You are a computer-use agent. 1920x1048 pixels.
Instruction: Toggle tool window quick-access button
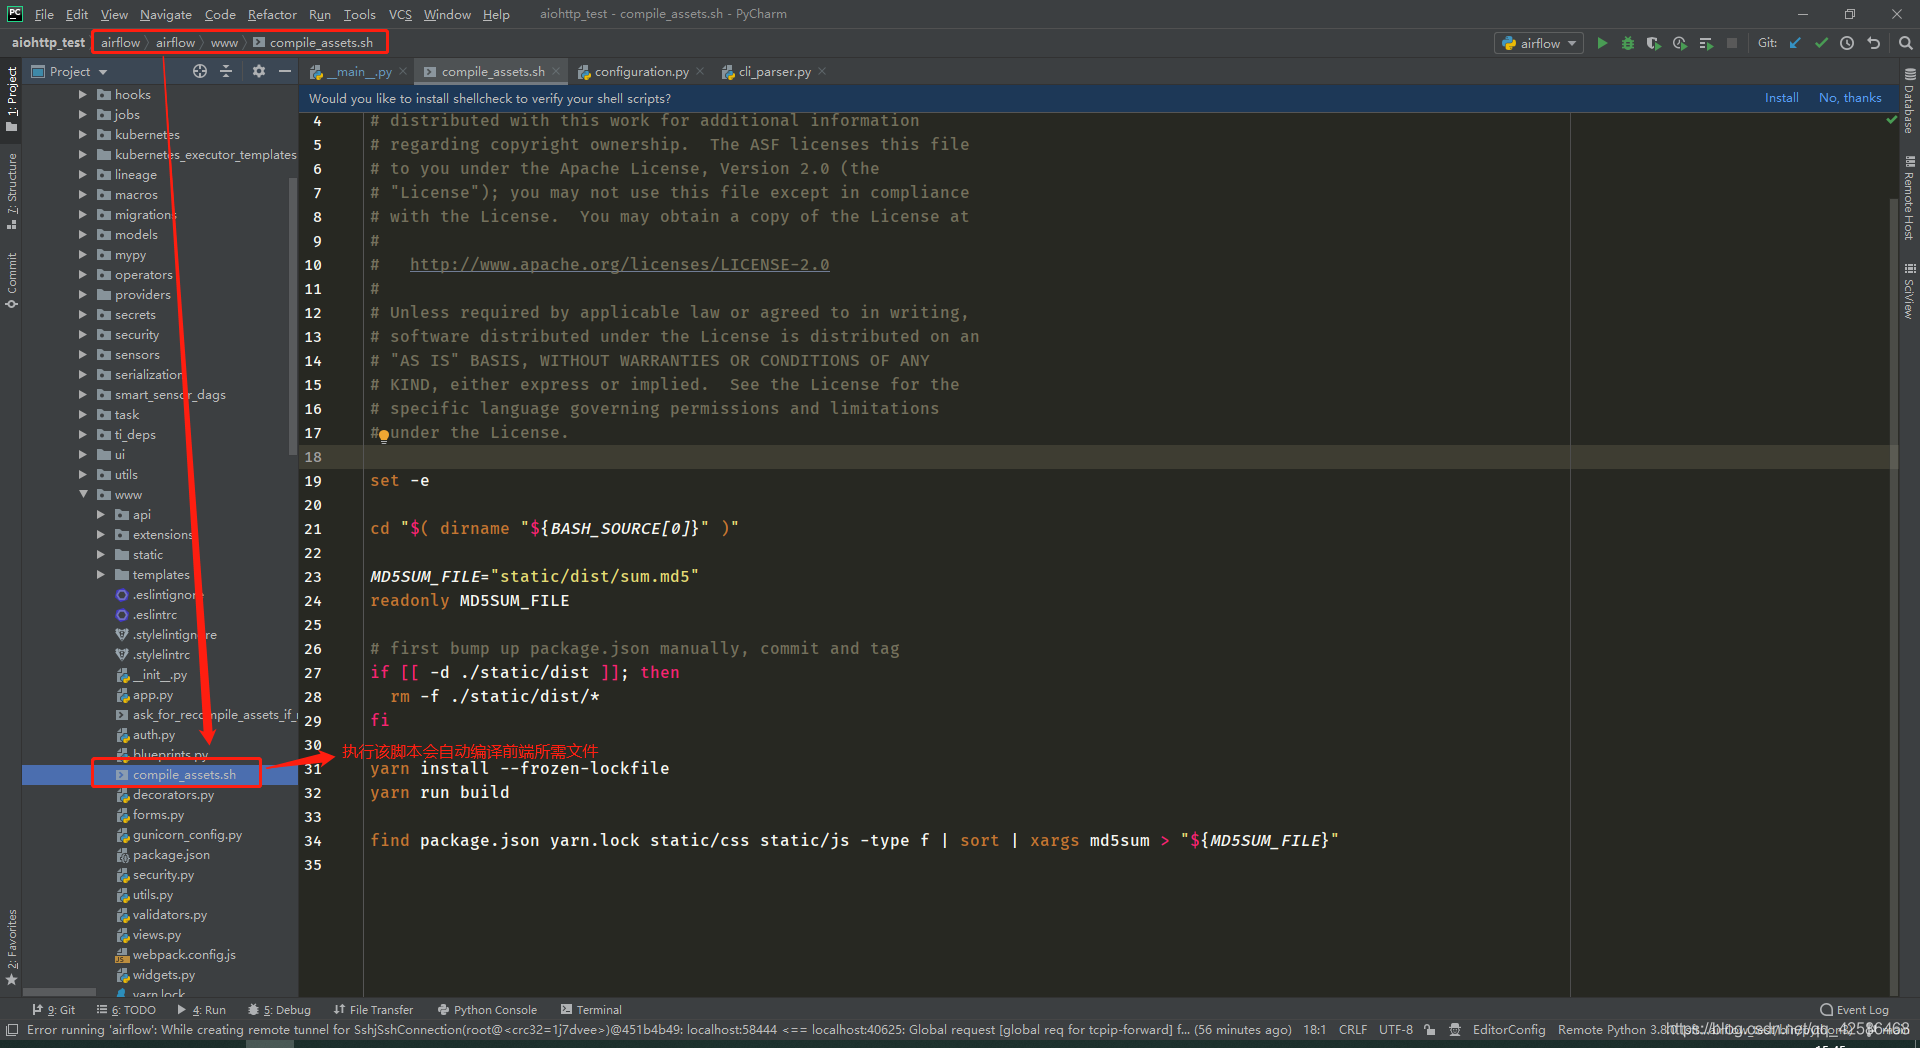point(12,1029)
